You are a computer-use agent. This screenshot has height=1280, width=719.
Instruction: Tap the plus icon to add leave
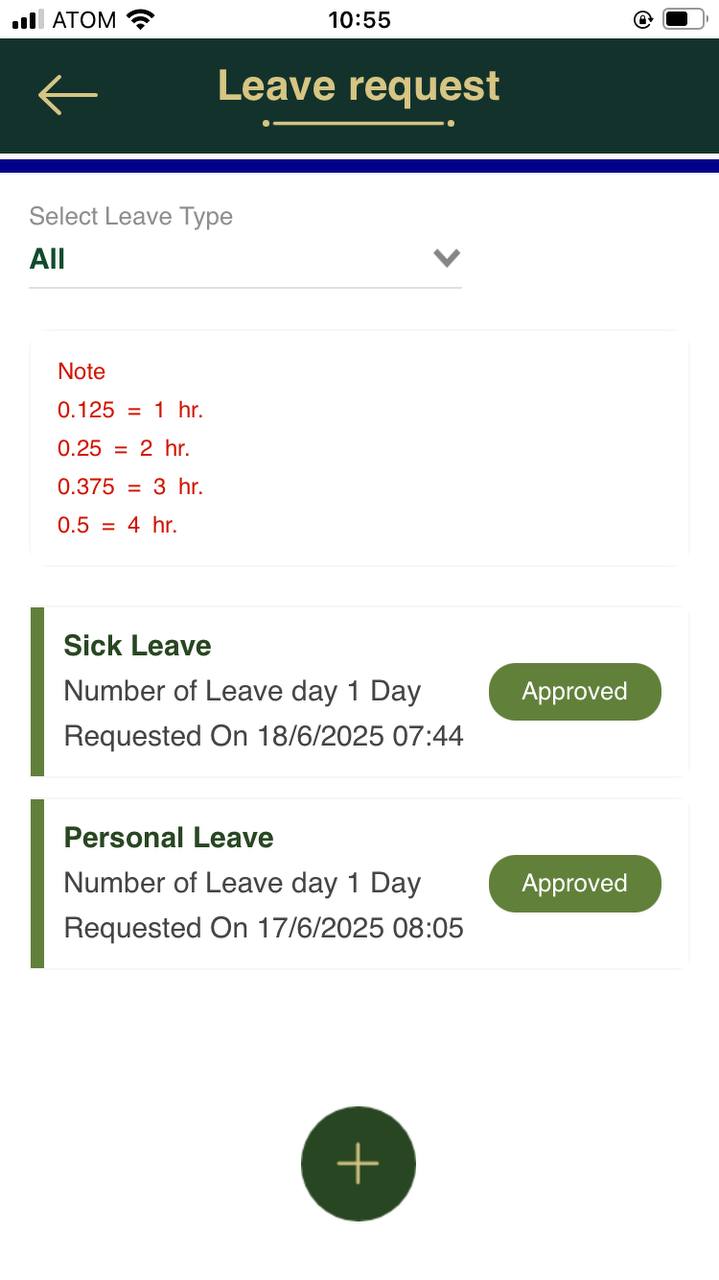(x=358, y=1164)
